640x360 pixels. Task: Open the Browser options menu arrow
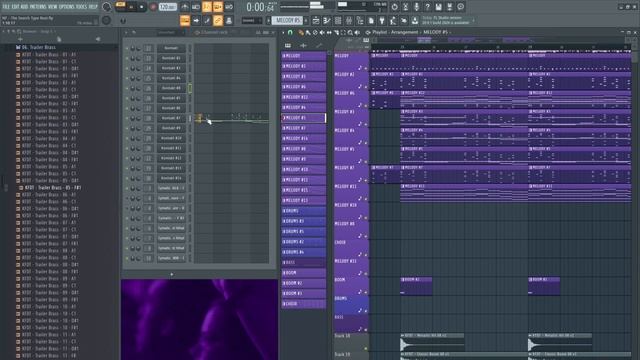pyautogui.click(x=4, y=31)
